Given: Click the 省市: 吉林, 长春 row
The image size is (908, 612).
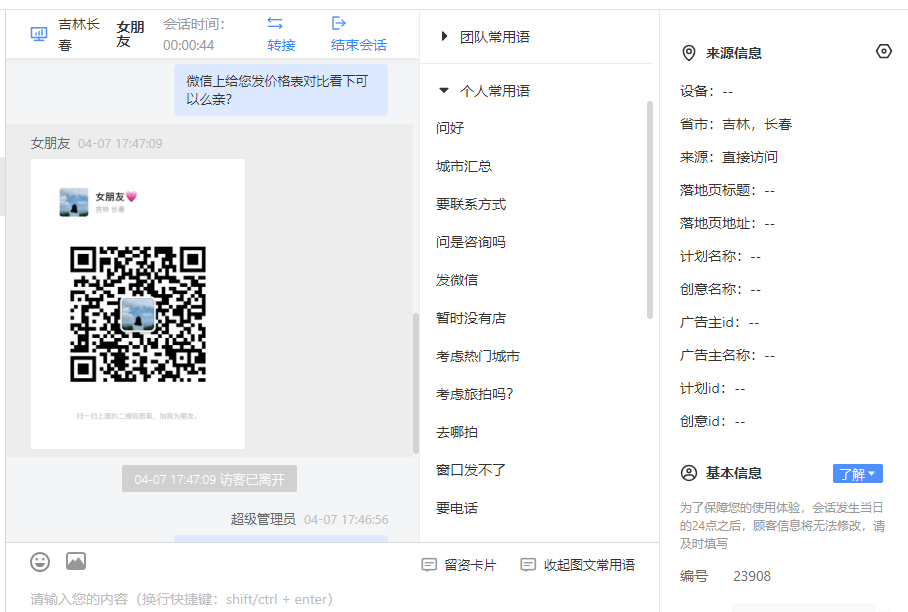Looking at the screenshot, I should (x=735, y=124).
